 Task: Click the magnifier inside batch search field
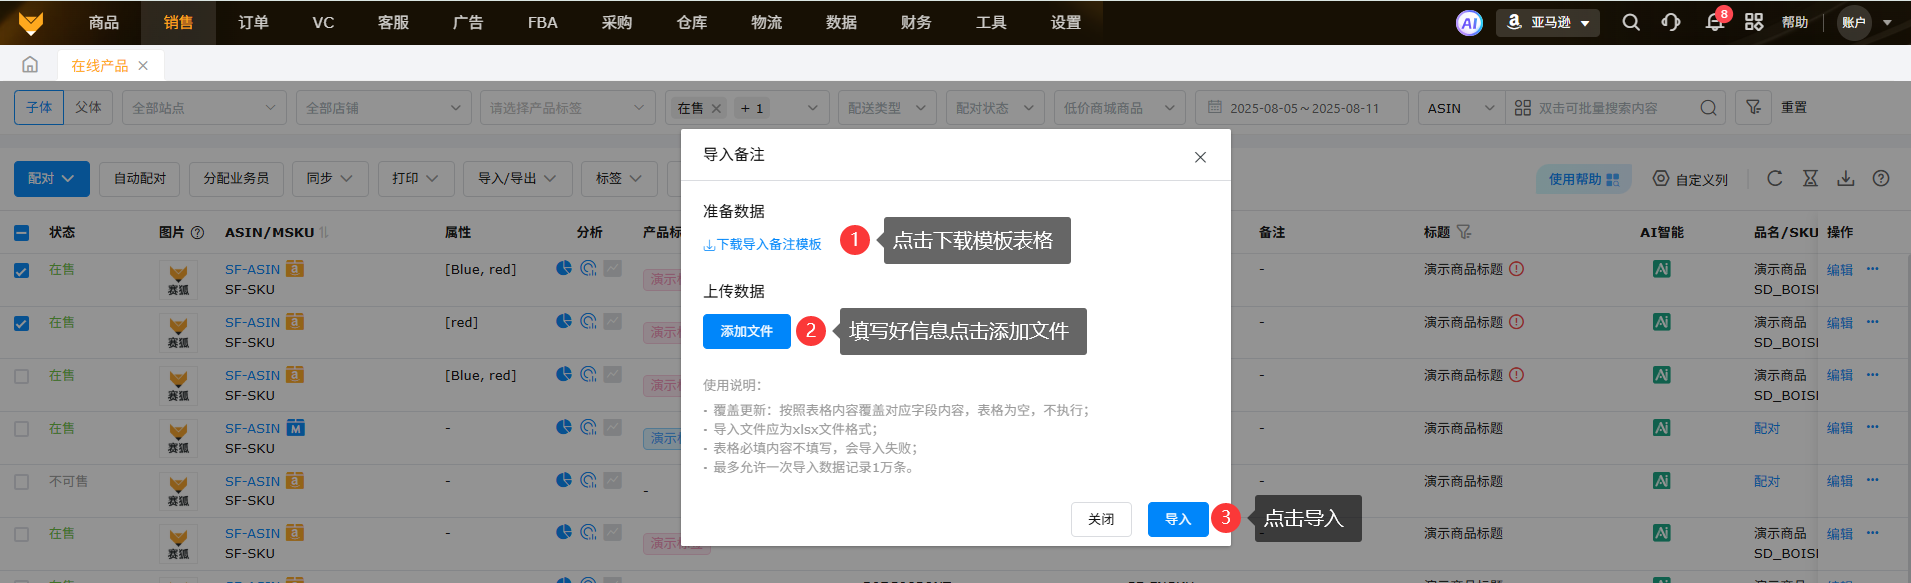(1708, 108)
